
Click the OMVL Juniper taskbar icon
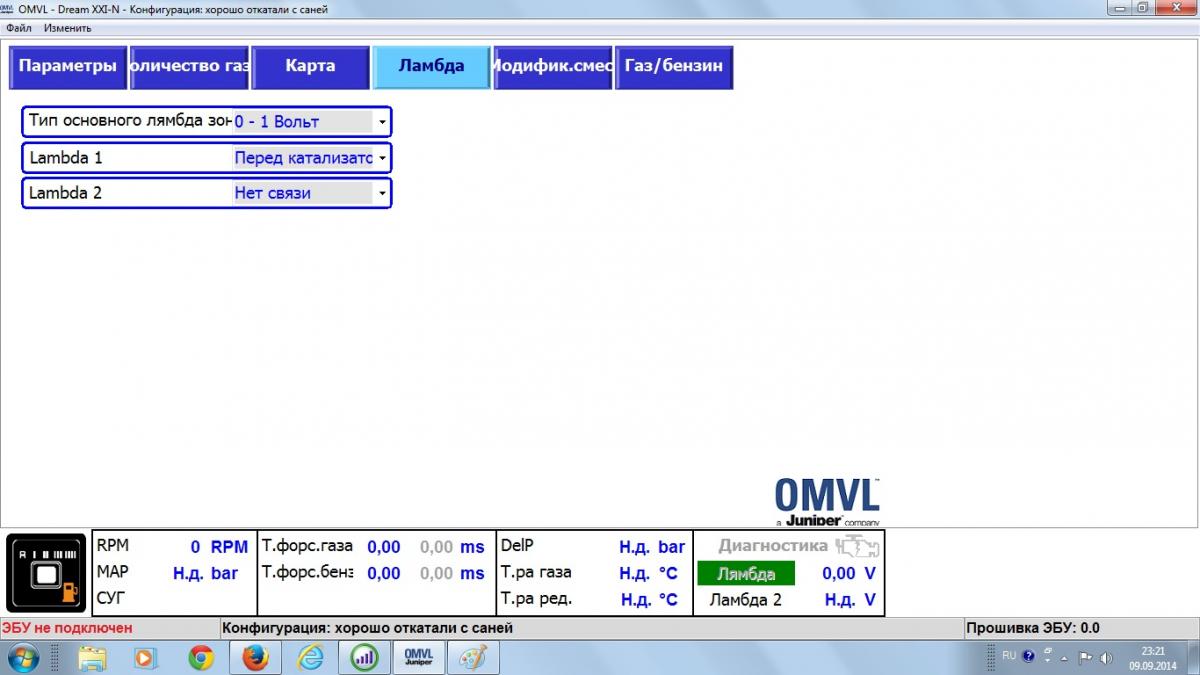pyautogui.click(x=419, y=657)
